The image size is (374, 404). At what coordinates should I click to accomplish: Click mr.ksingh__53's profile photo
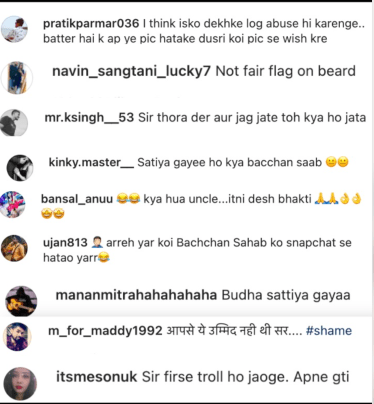(14, 123)
